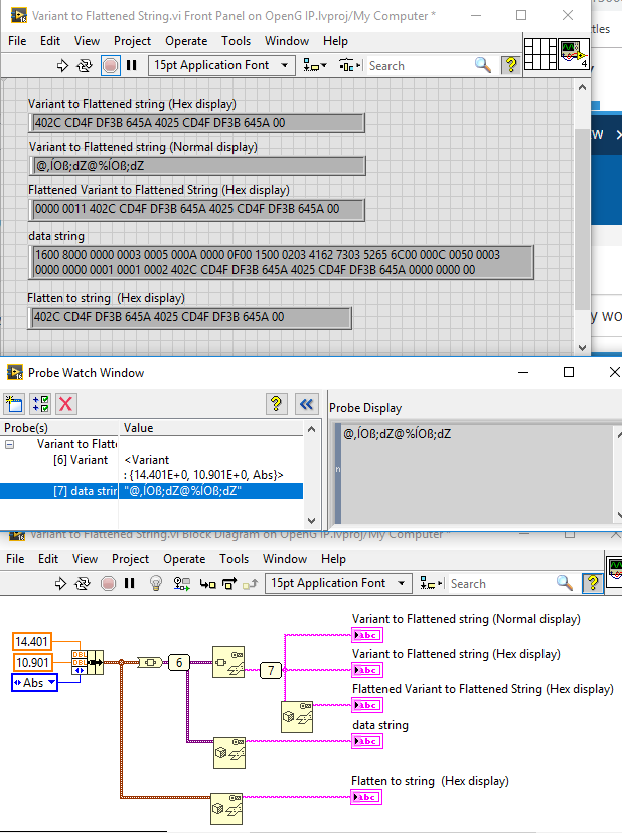Click the Probe(s) column header
This screenshot has height=833, width=627.
(x=60, y=428)
